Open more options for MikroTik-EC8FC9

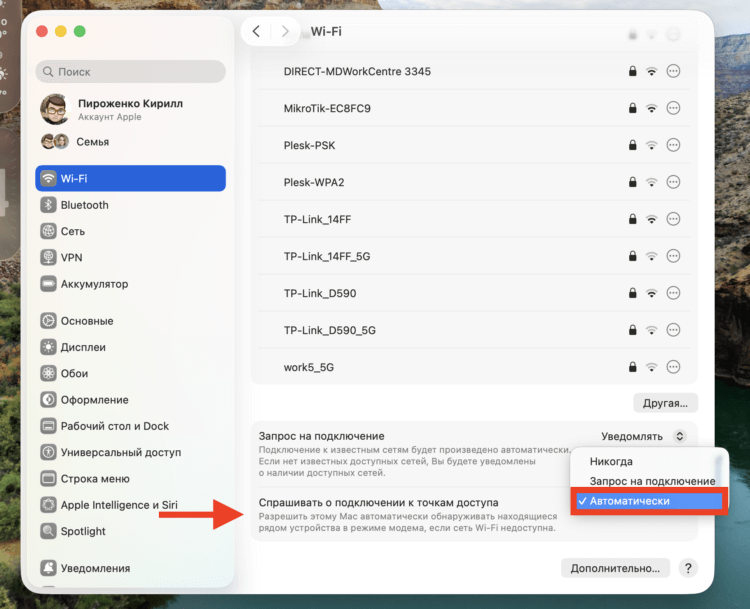(x=673, y=108)
